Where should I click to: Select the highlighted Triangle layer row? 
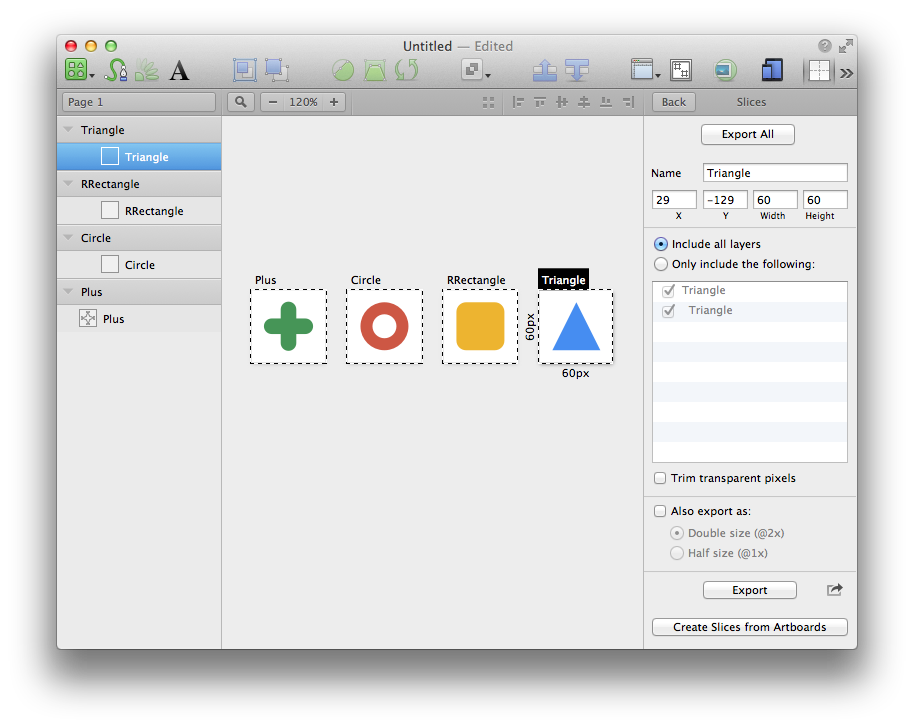(139, 157)
